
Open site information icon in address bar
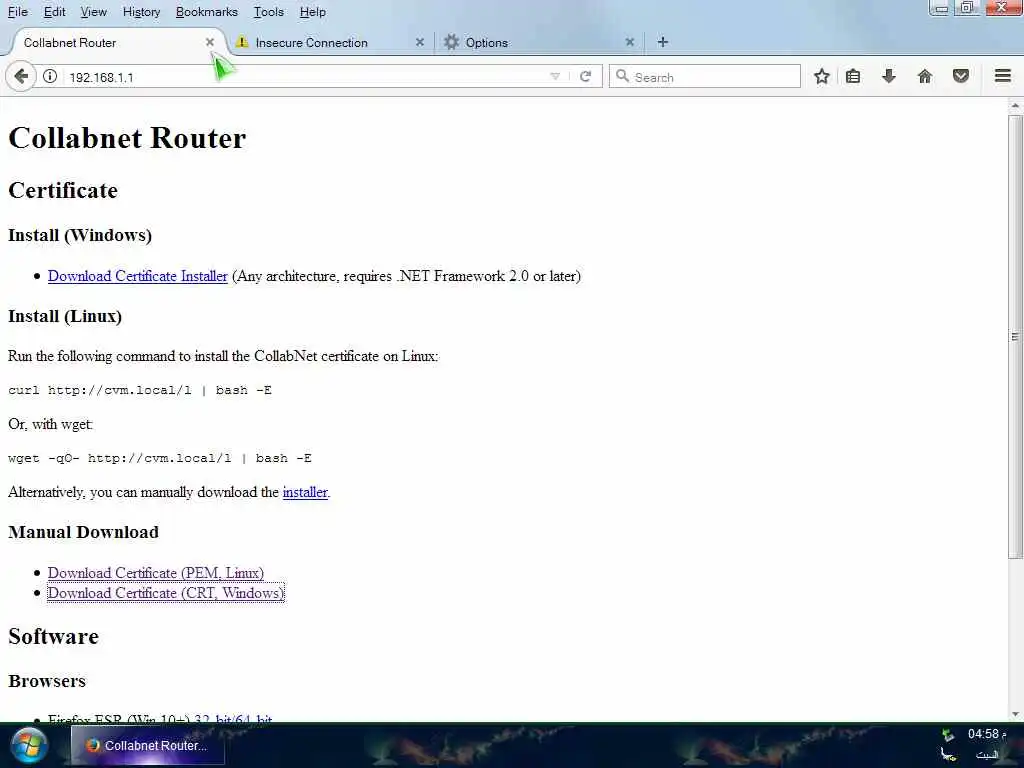pos(50,76)
